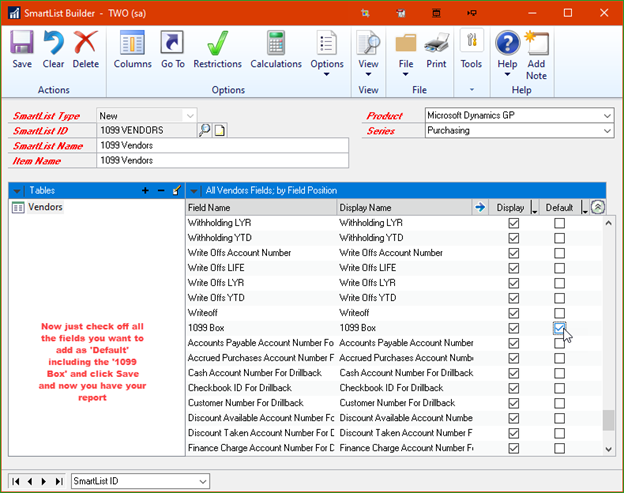The image size is (624, 493).
Task: Click the note icon beside SmartList ID
Action: (220, 130)
